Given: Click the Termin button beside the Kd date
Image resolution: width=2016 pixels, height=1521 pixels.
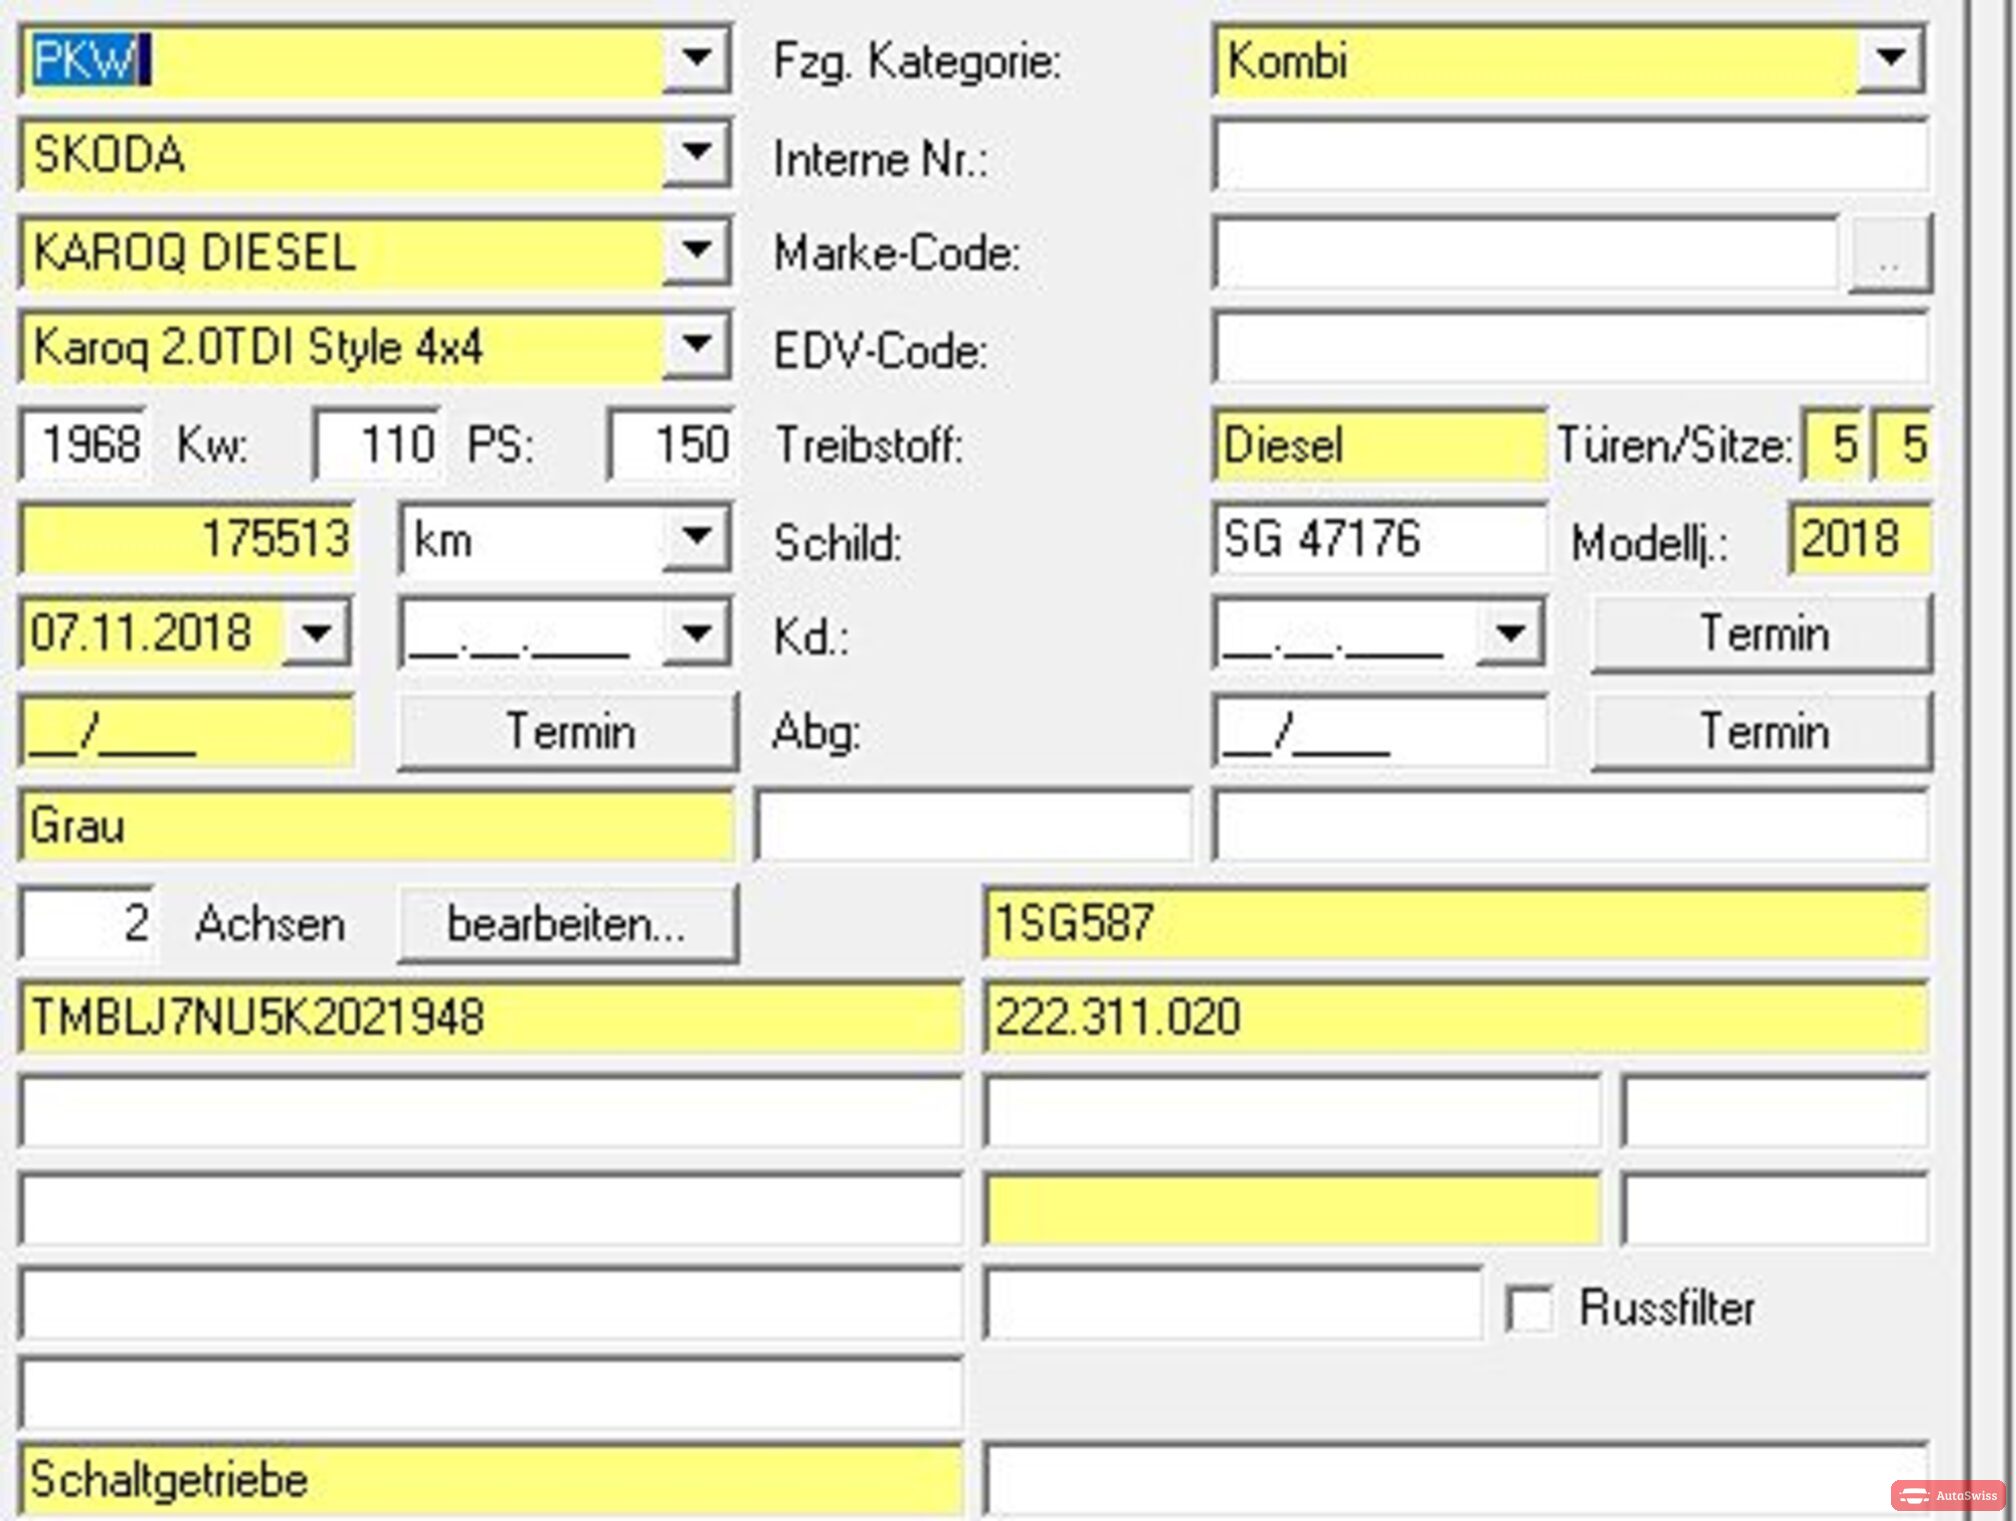Looking at the screenshot, I should click(1763, 634).
